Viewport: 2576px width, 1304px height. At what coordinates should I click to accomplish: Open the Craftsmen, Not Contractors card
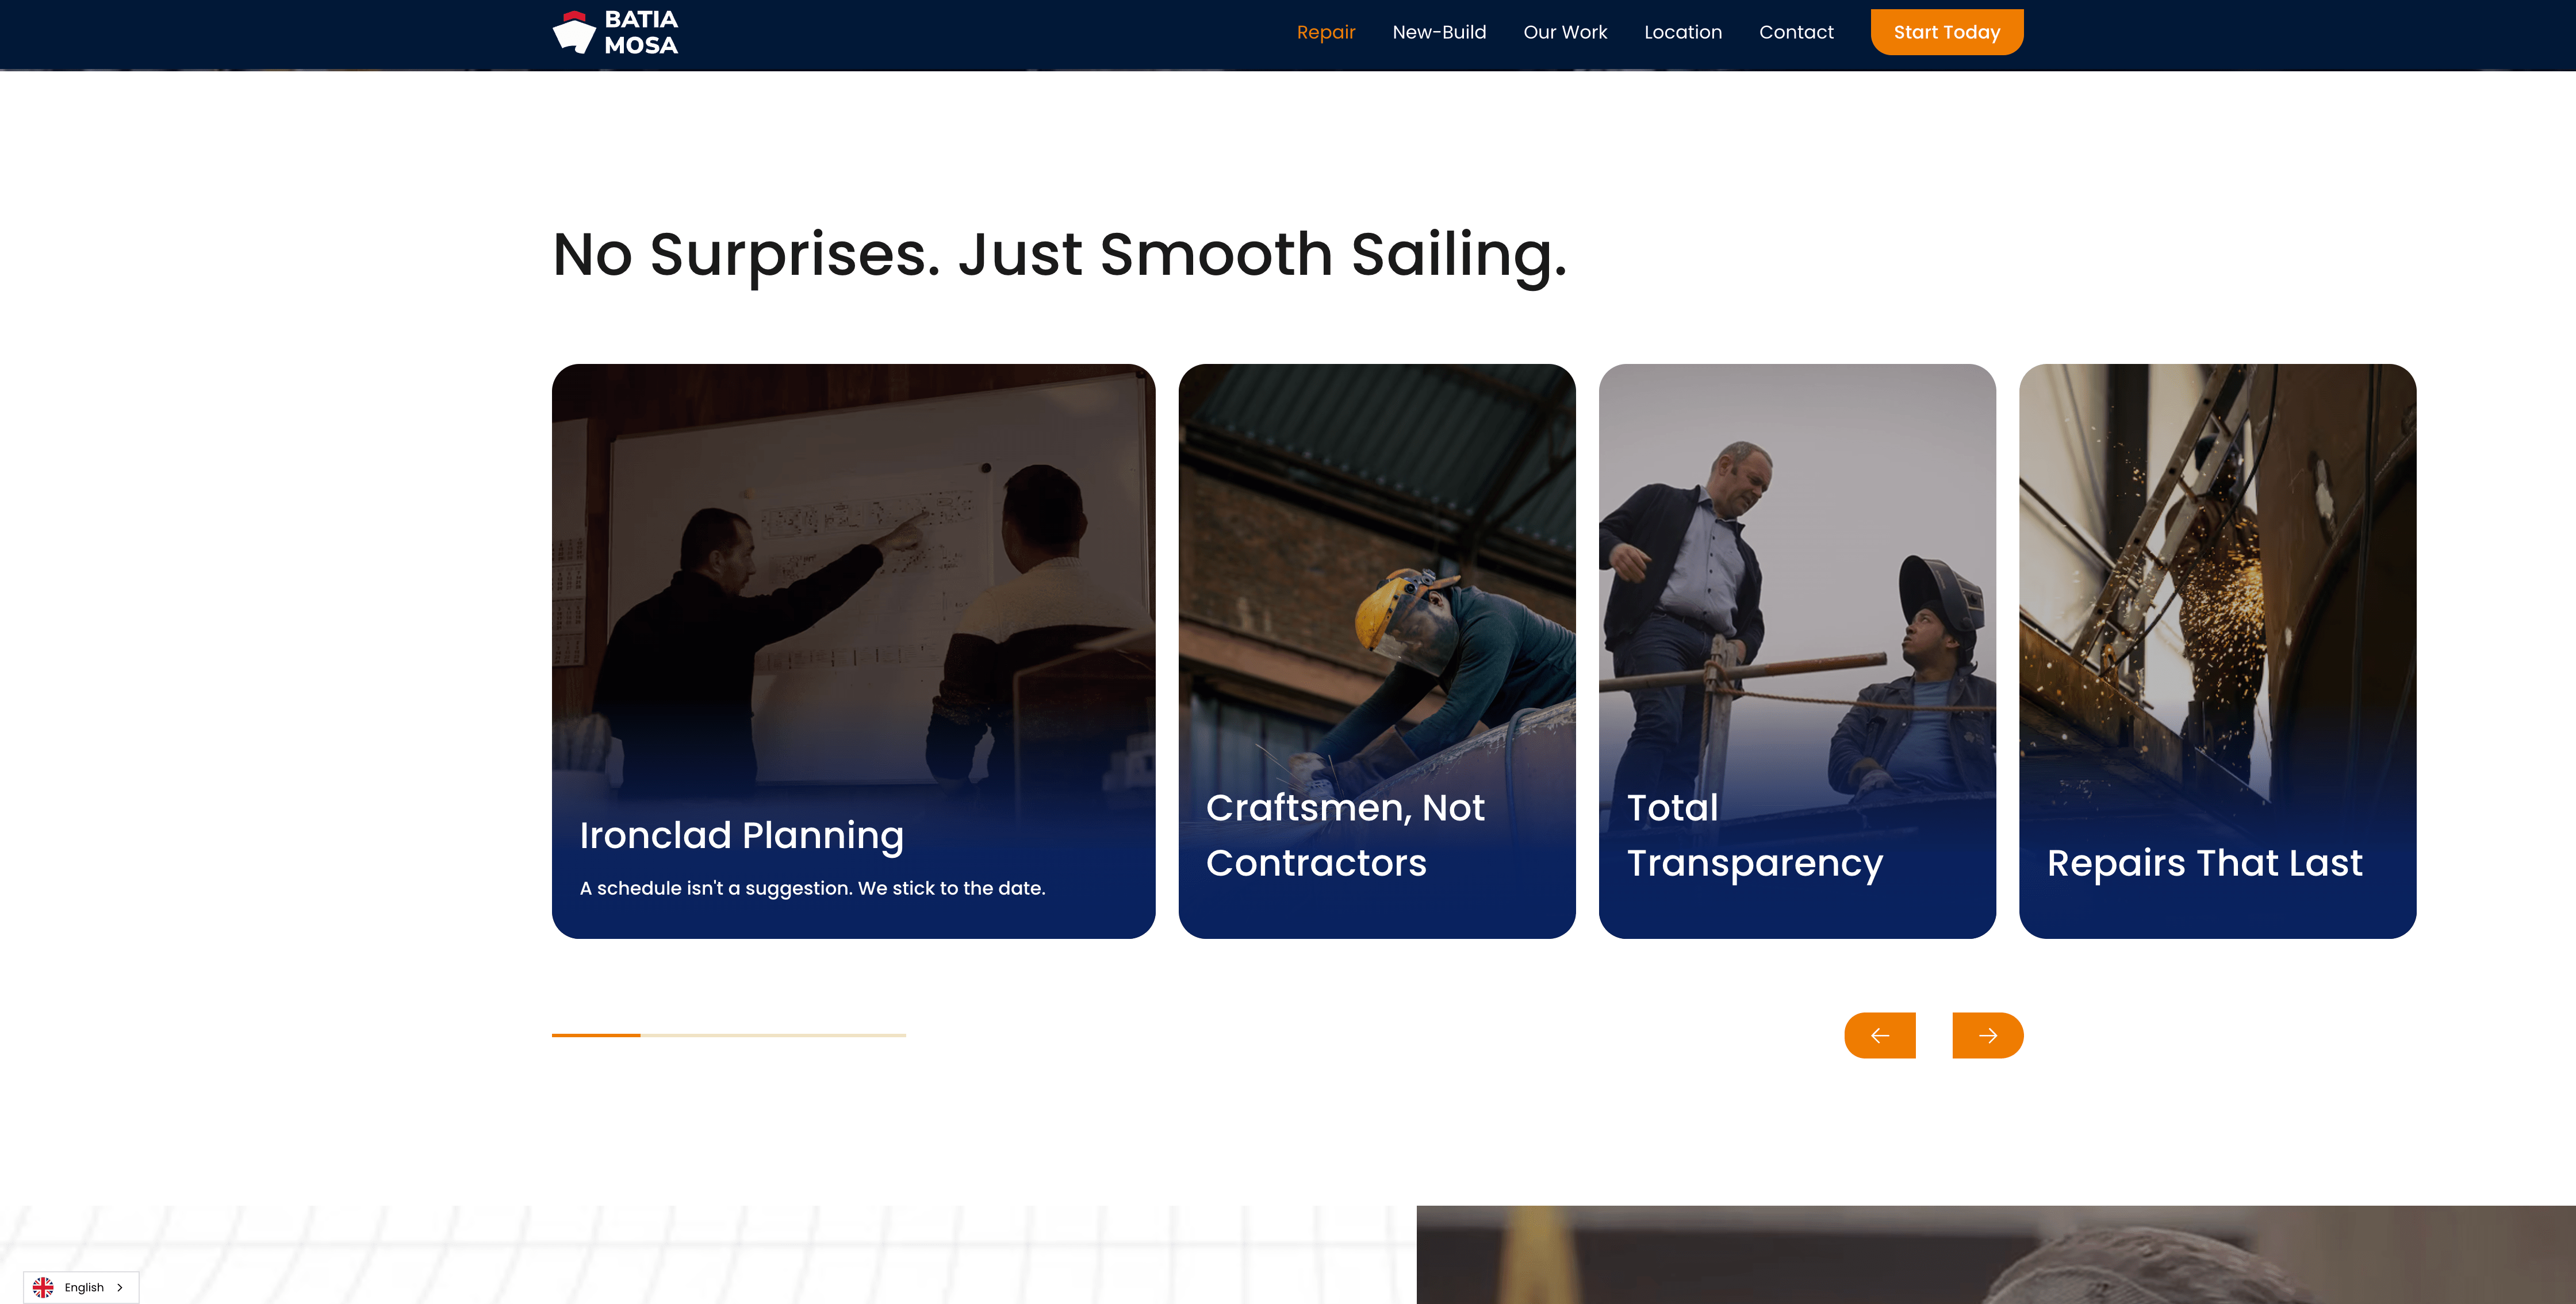coord(1377,651)
